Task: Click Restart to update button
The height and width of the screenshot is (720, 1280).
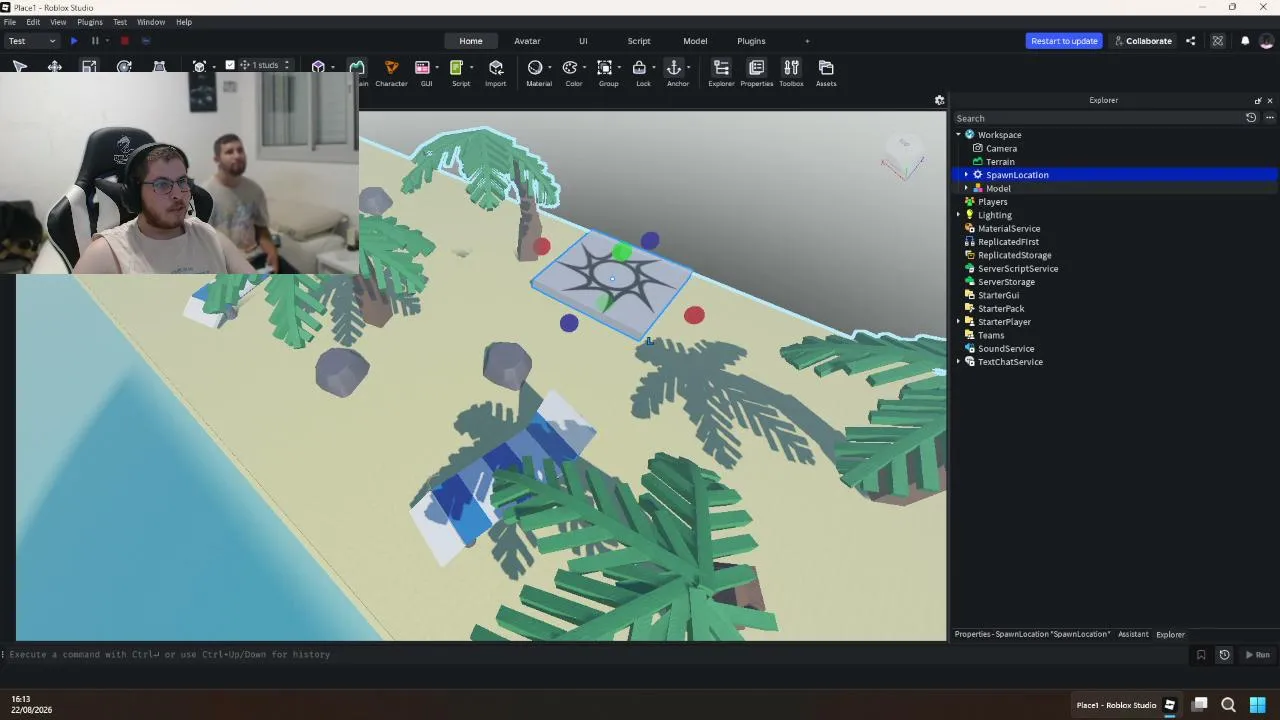Action: (x=1064, y=41)
